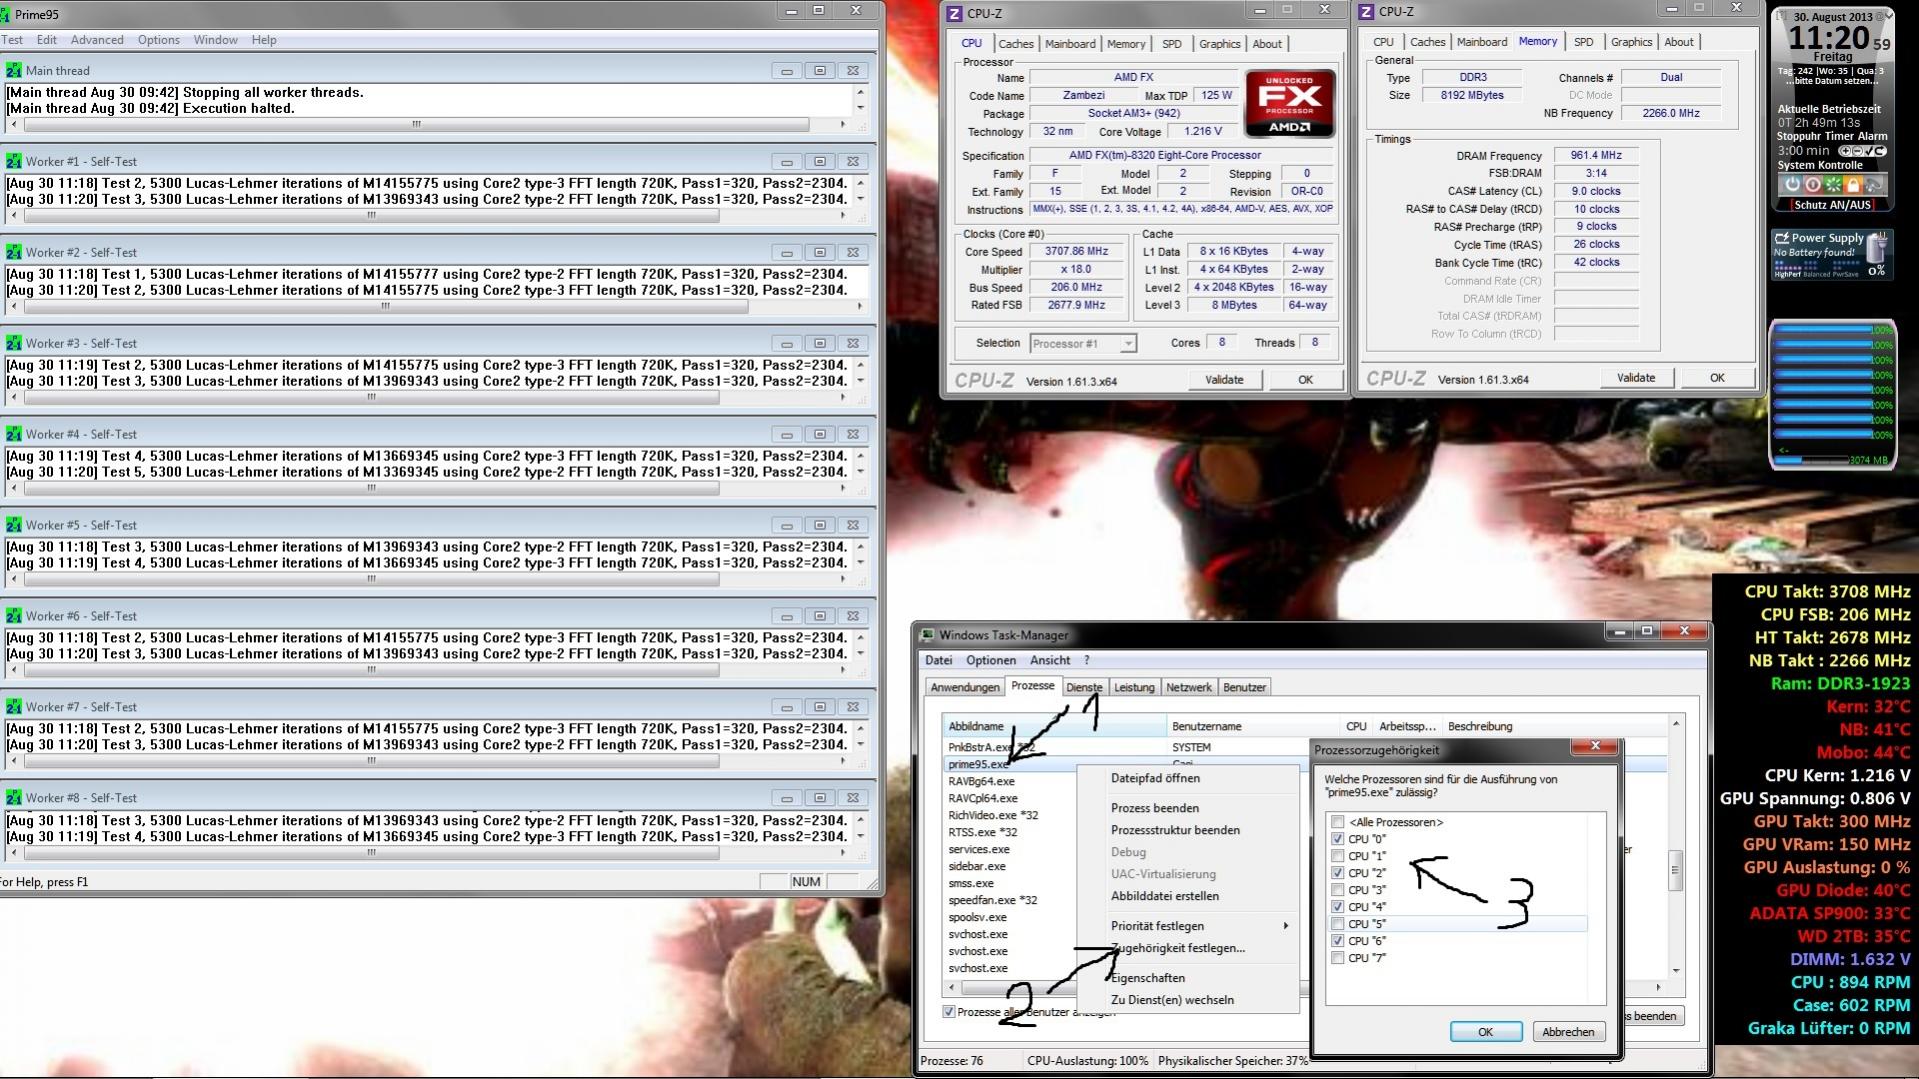Click the Task-Manager vertical scrollbar thumb
This screenshot has width=1919, height=1079.
[x=1676, y=870]
